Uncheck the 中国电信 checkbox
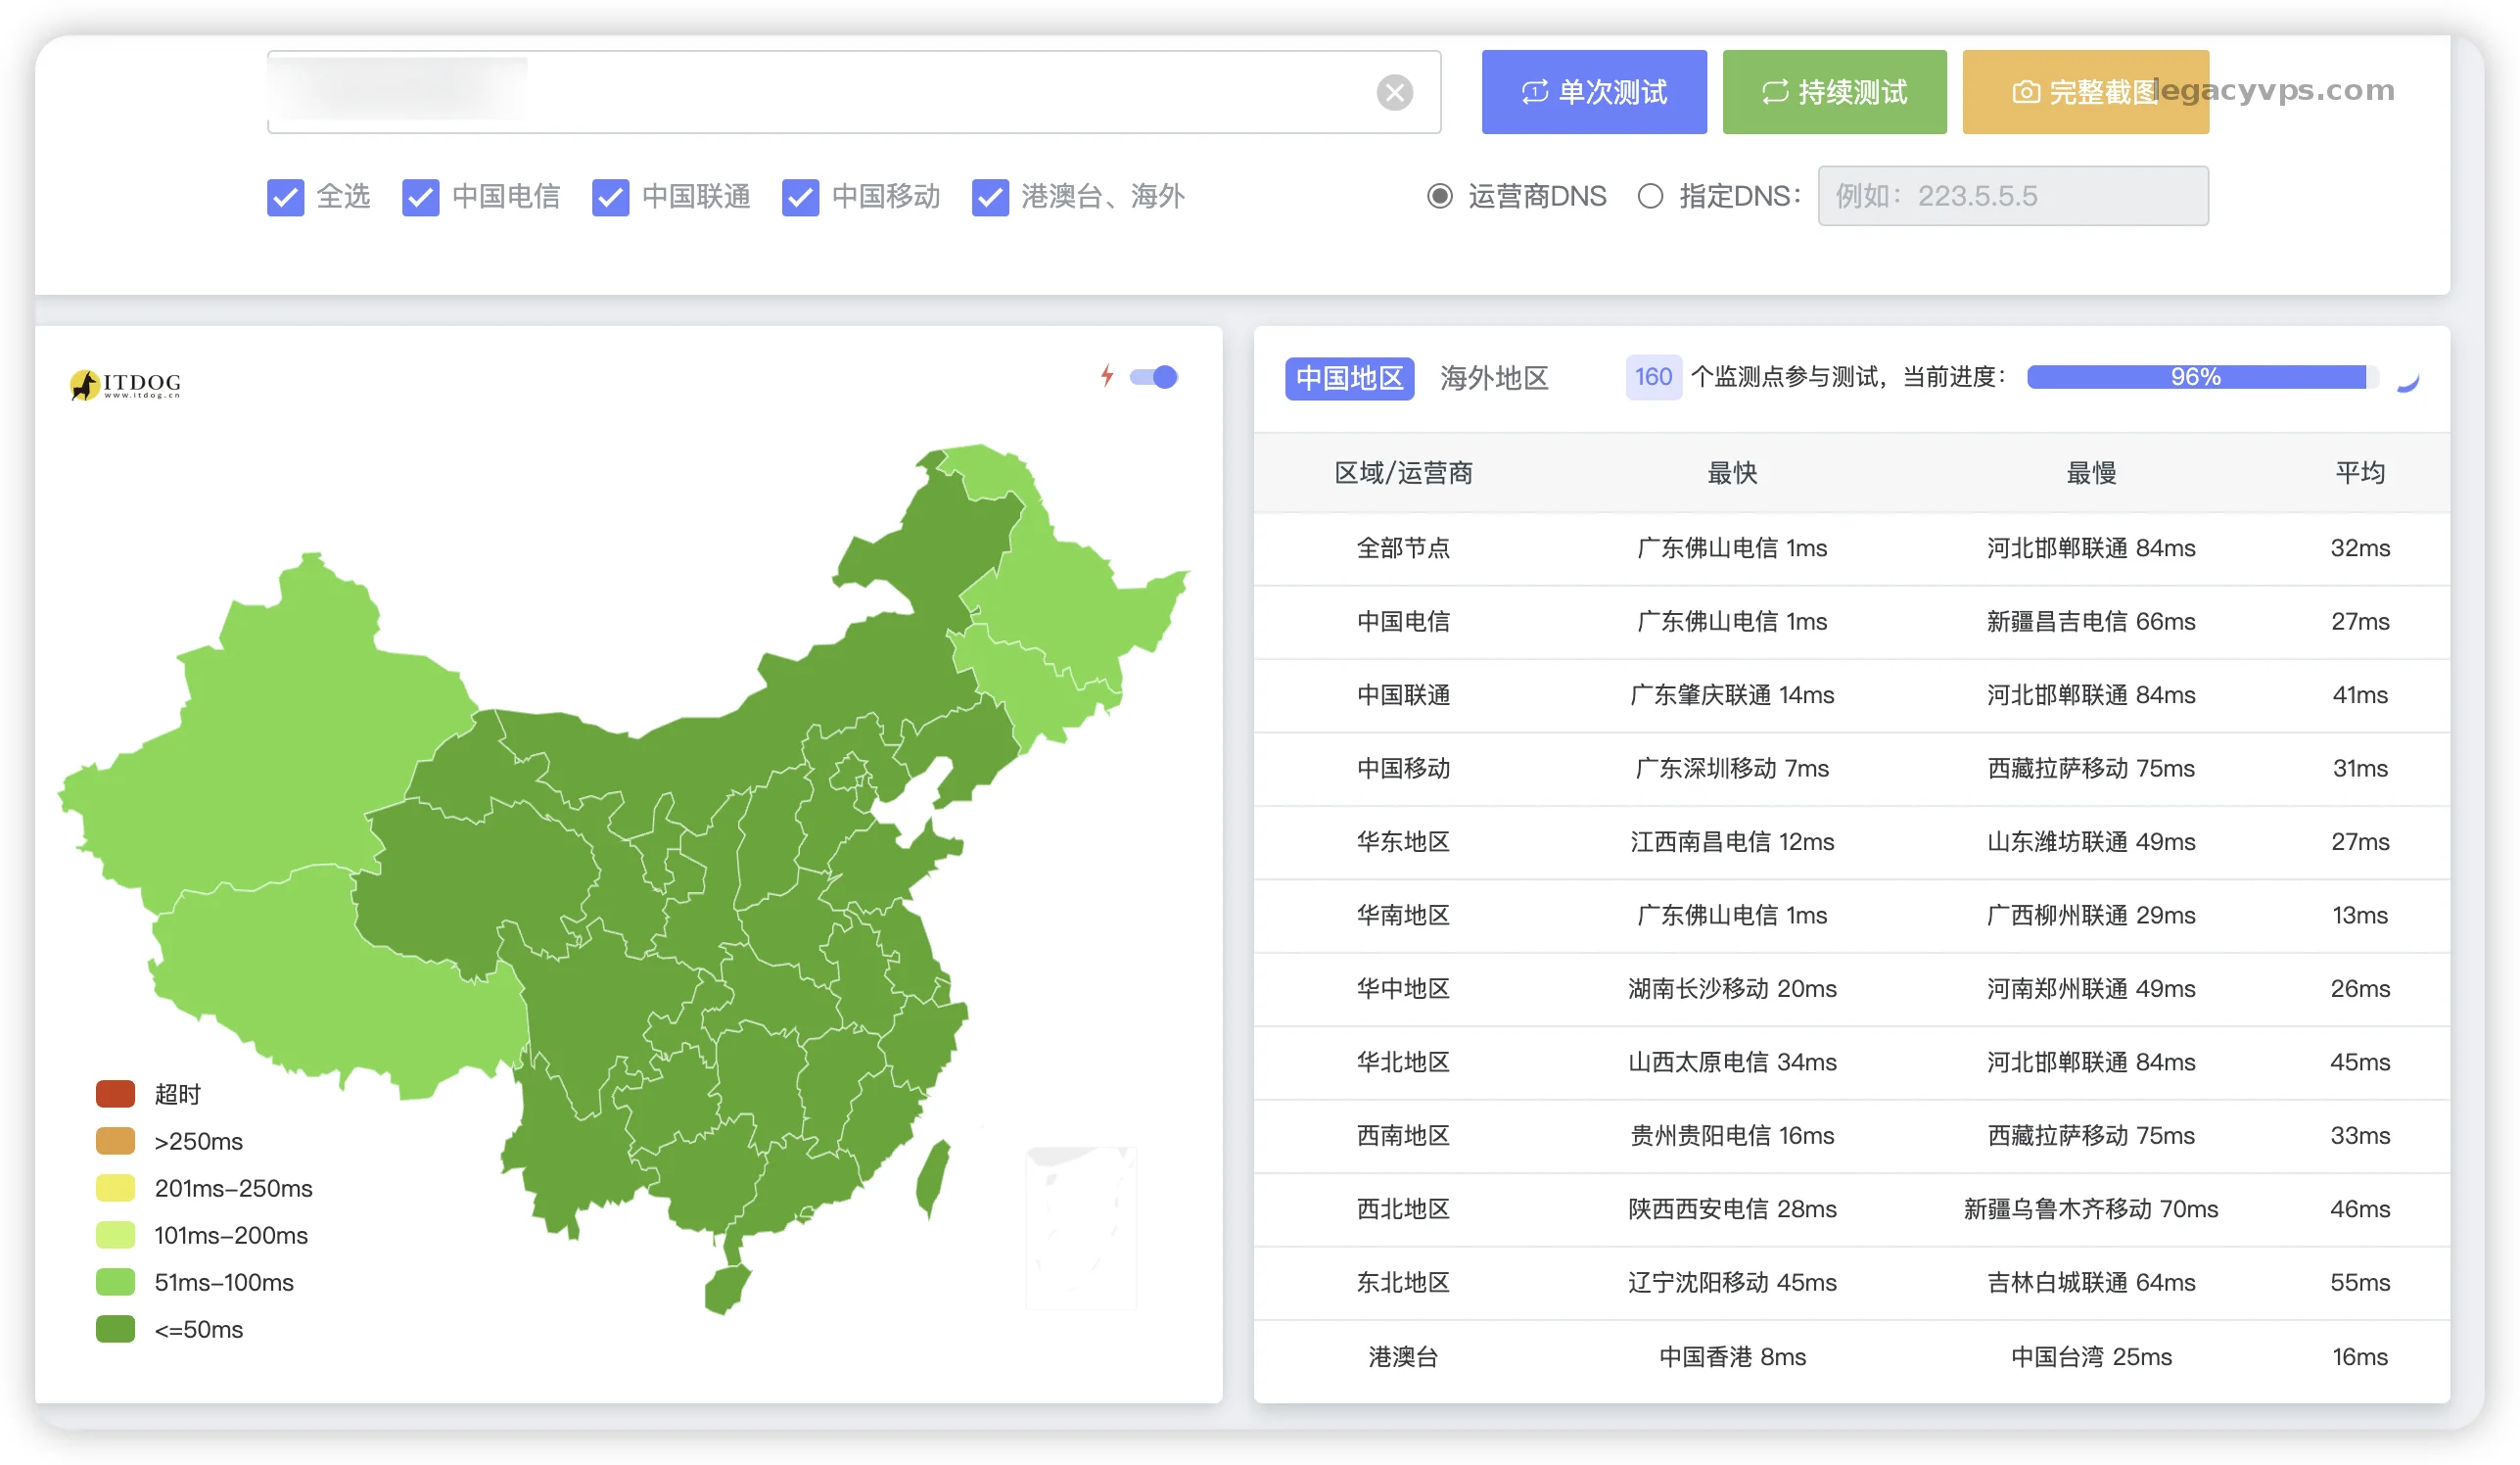The image size is (2520, 1465). point(420,197)
